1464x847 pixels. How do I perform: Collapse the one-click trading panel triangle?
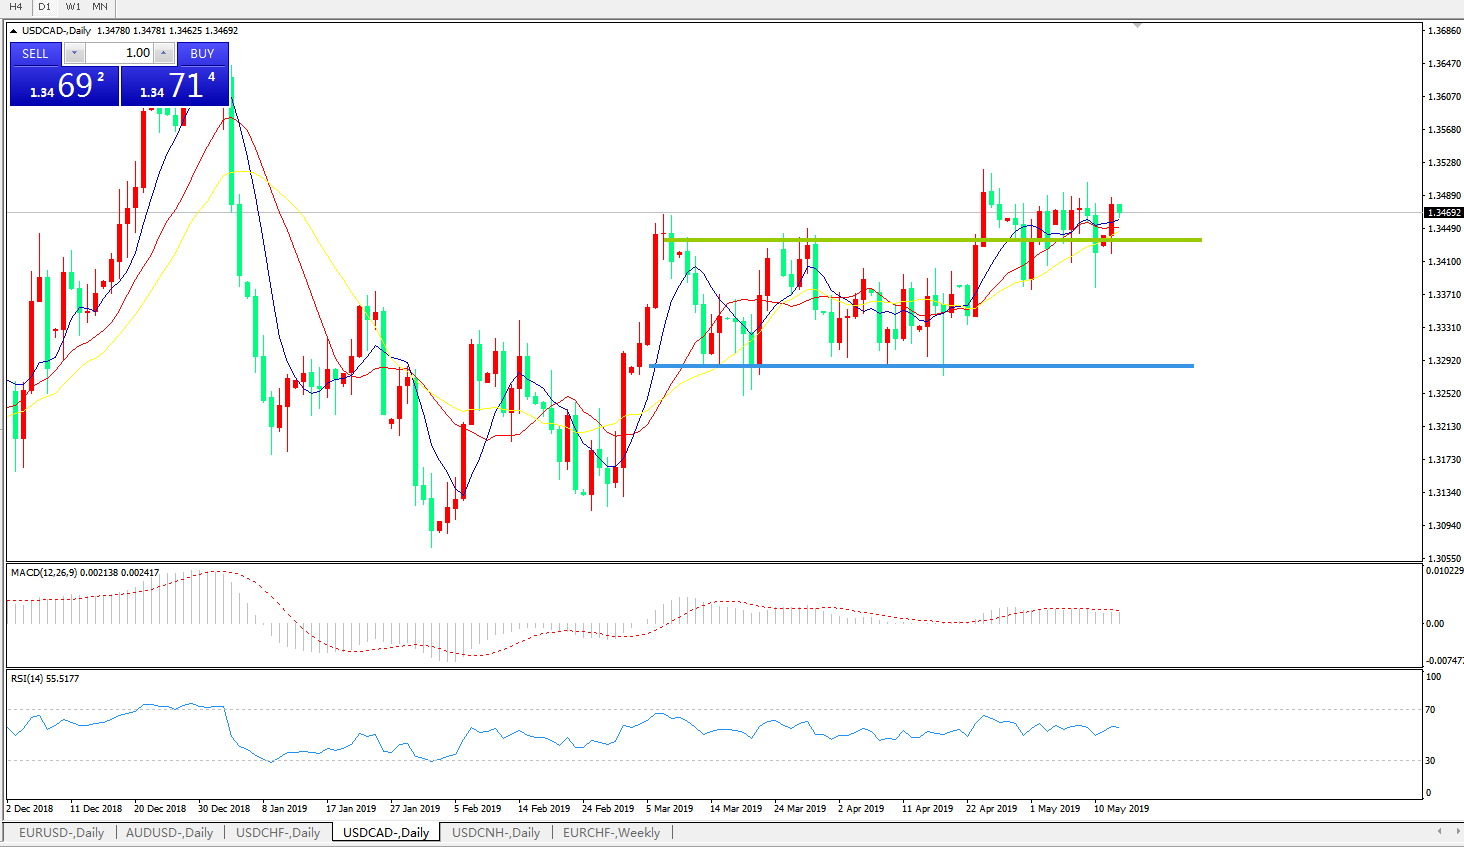pyautogui.click(x=13, y=31)
